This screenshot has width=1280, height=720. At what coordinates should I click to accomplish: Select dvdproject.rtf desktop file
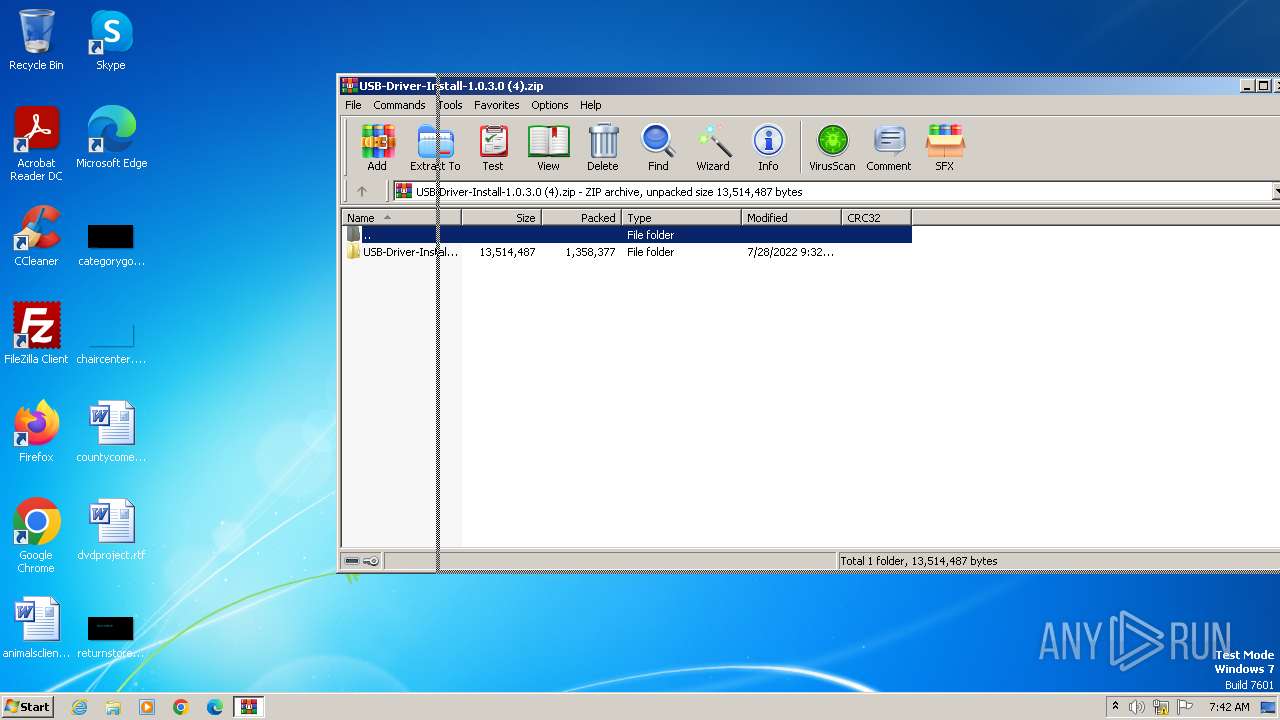111,530
